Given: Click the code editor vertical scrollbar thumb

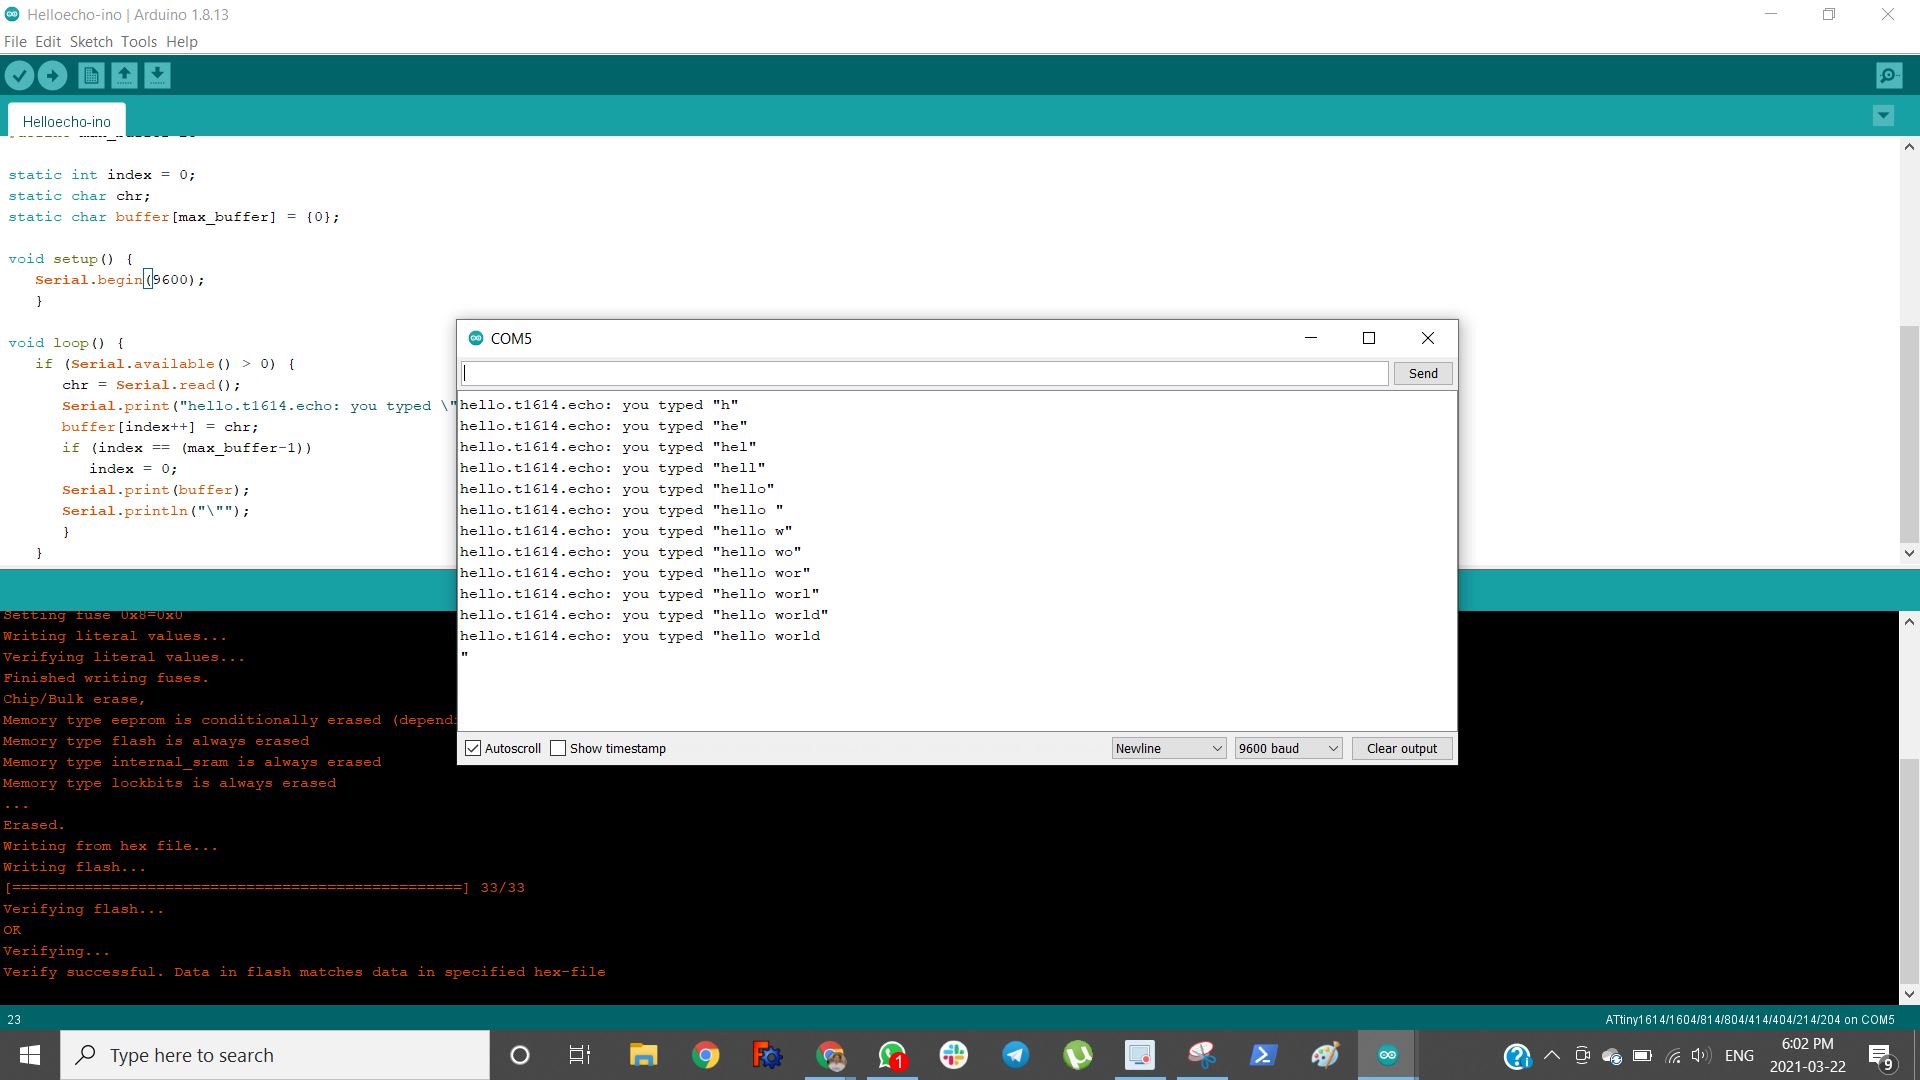Looking at the screenshot, I should click(x=1909, y=433).
